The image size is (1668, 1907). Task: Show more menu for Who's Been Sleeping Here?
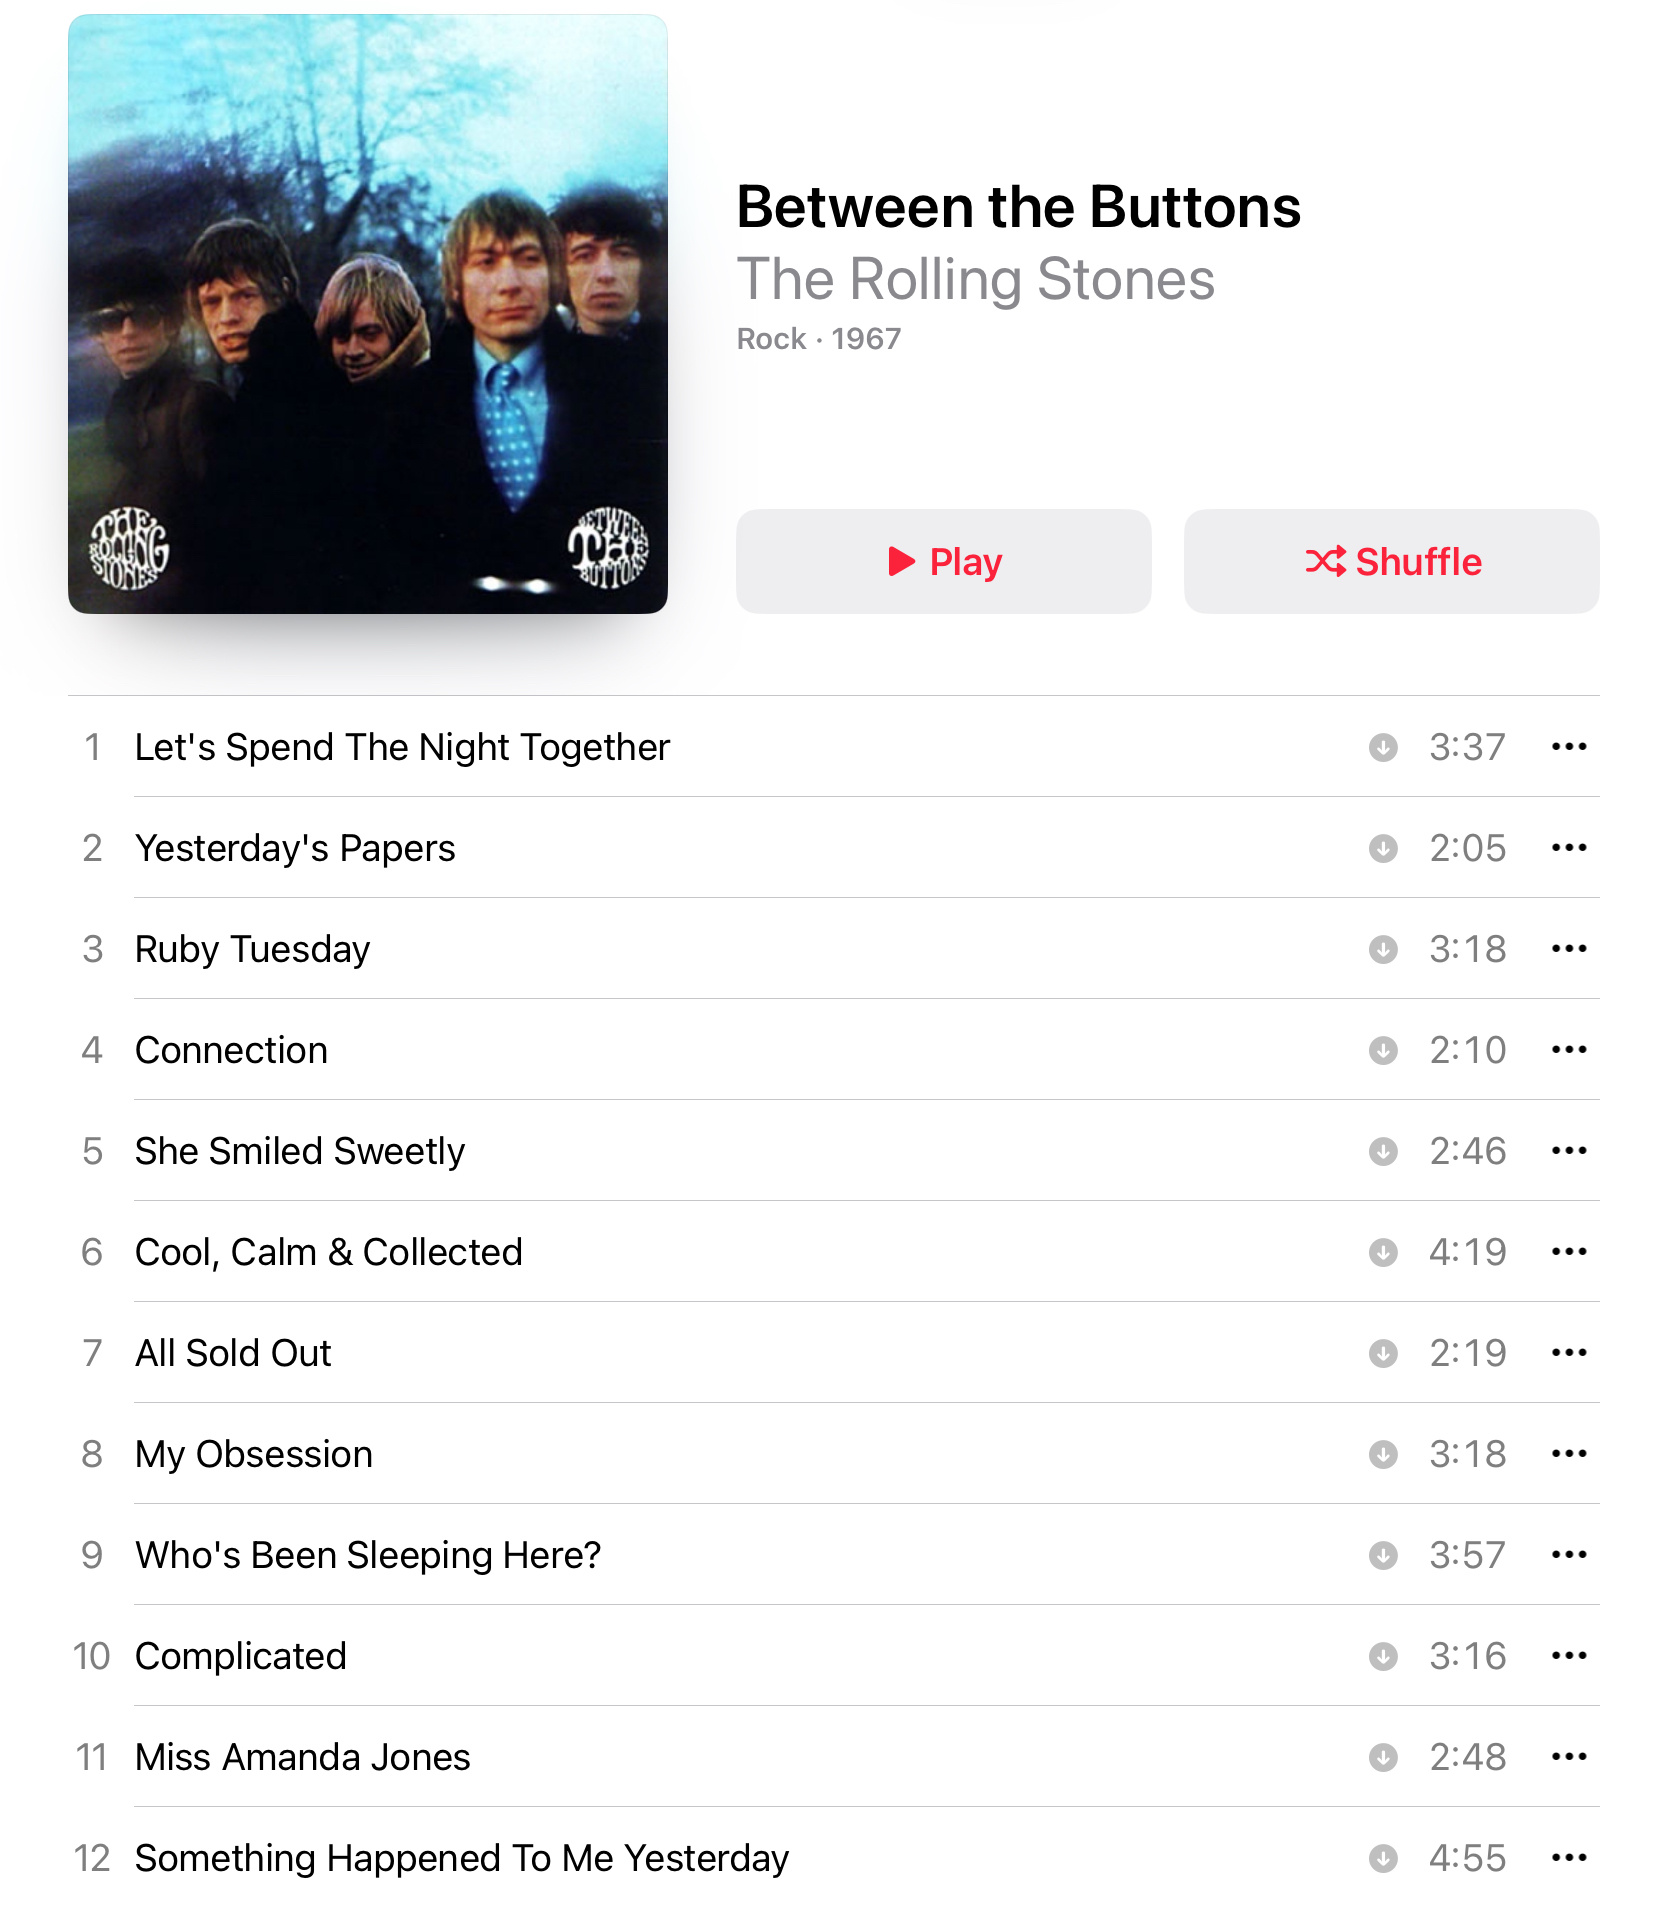coord(1569,1555)
